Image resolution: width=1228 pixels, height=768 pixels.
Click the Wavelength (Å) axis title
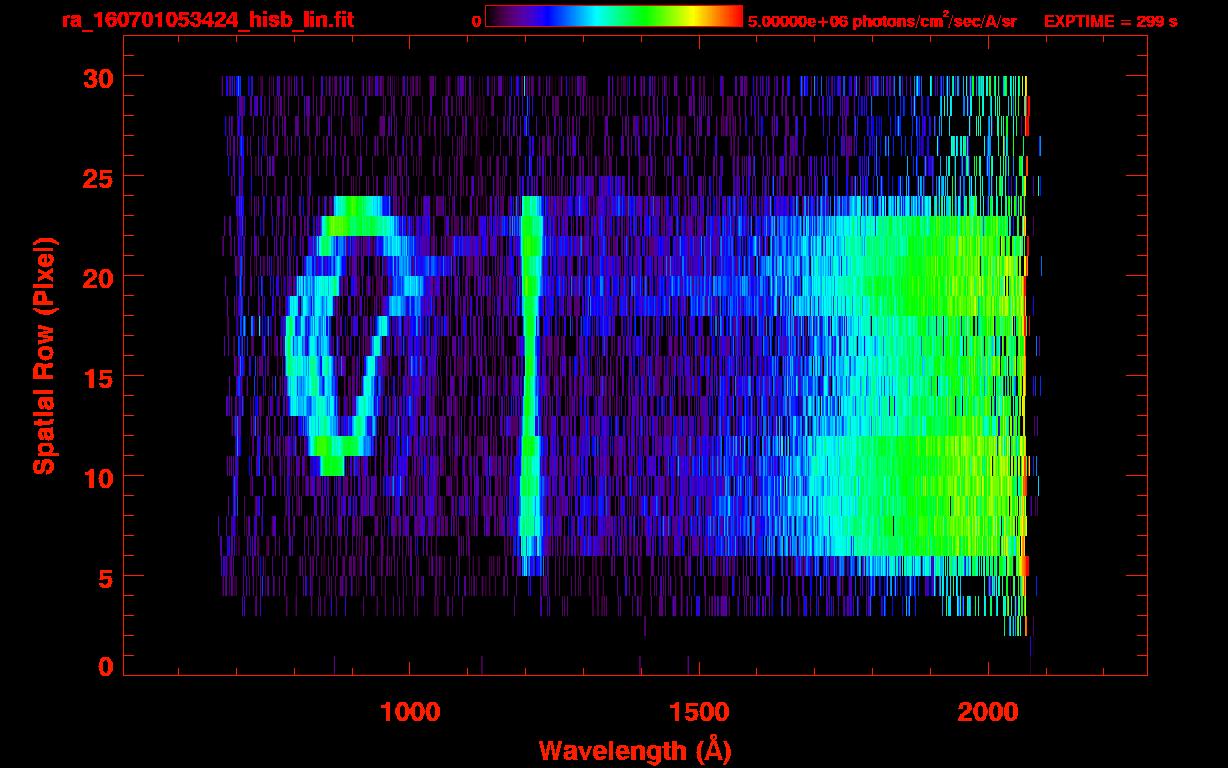pos(635,749)
